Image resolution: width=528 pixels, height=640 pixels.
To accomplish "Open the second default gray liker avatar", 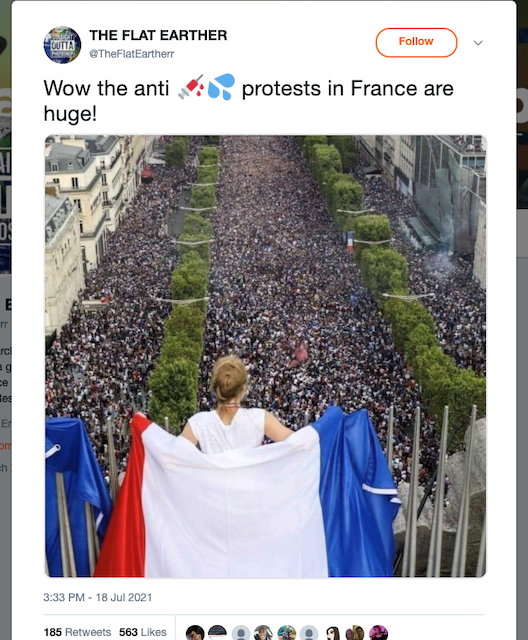I will click(309, 633).
